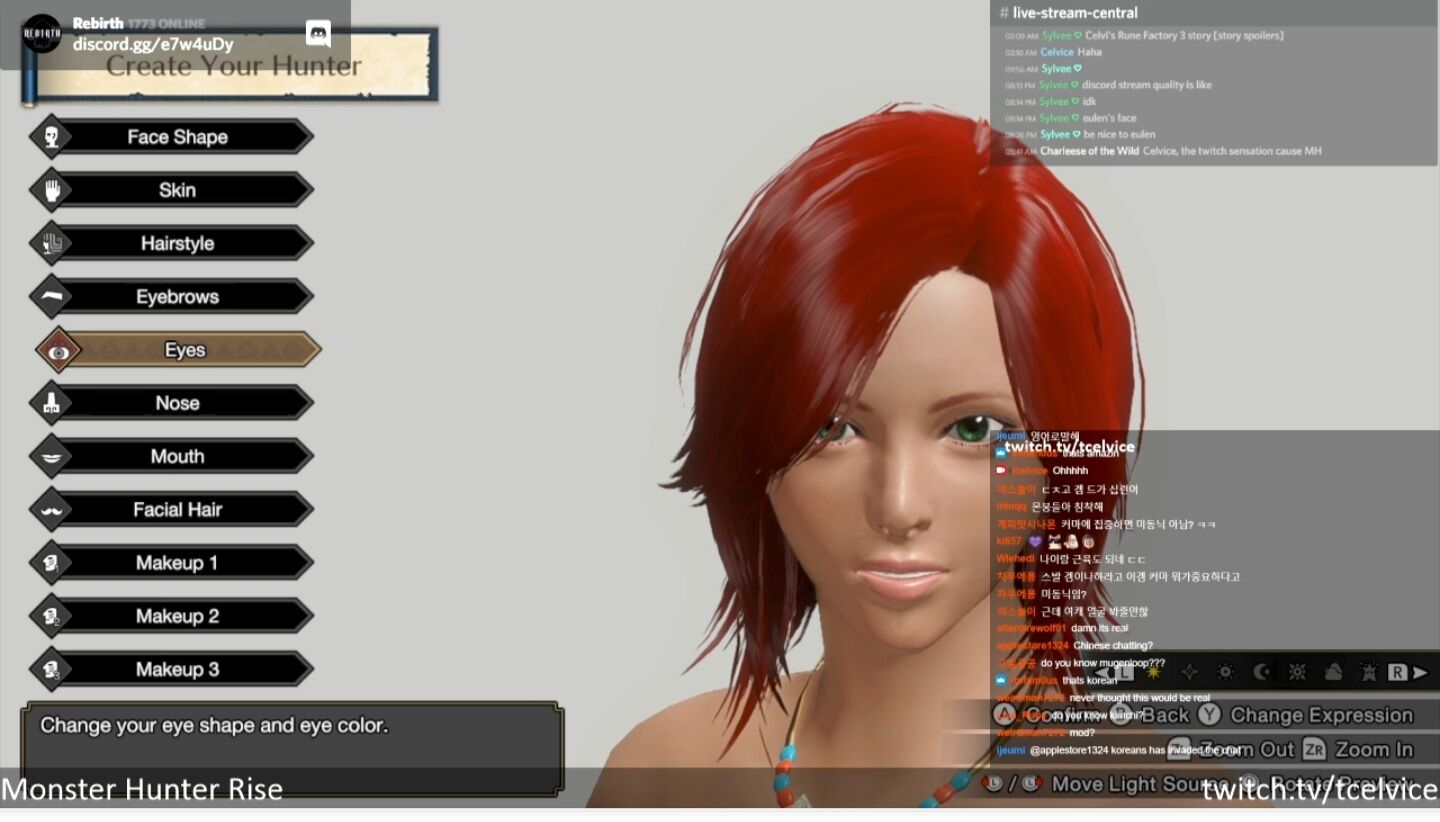Open the discord.gg/e7w4uDy invite link
This screenshot has width=1440, height=822.
coord(153,44)
